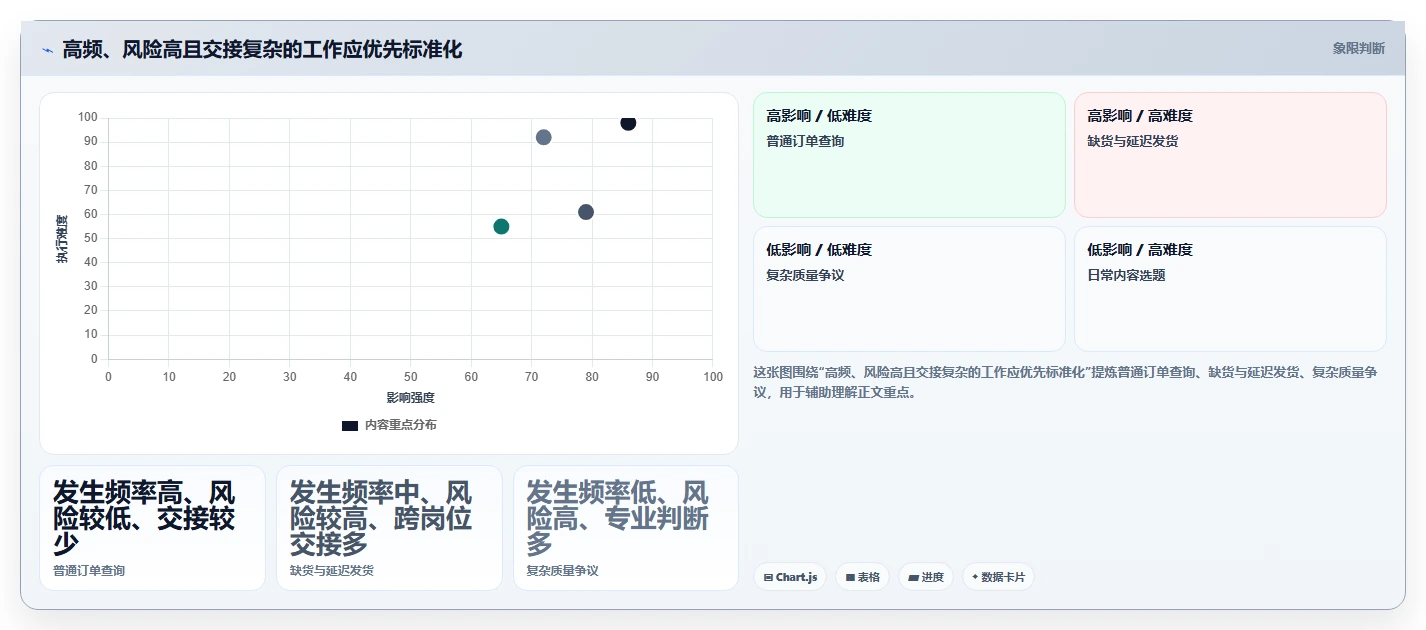Click the lightning icon beside the header title

click(47, 50)
